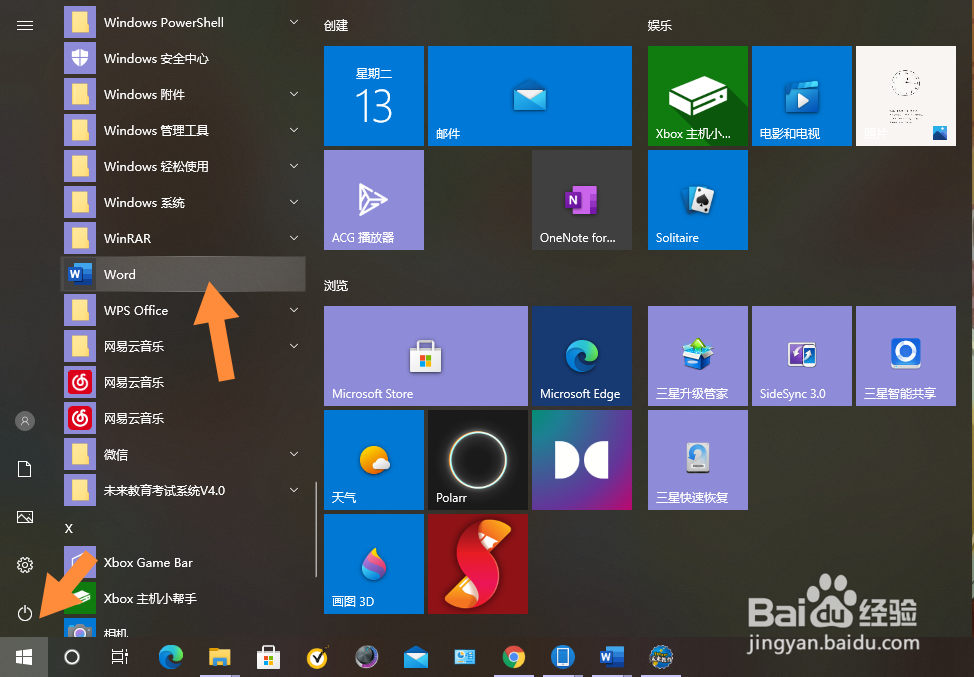Screen dimensions: 974x677
Task: Click the 娱乐 tile group header
Action: [660, 25]
